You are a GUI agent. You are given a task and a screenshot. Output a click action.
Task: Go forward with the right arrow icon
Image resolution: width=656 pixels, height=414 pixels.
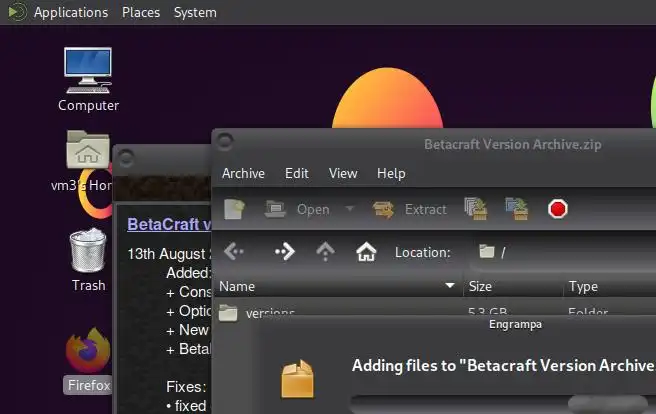pyautogui.click(x=285, y=252)
